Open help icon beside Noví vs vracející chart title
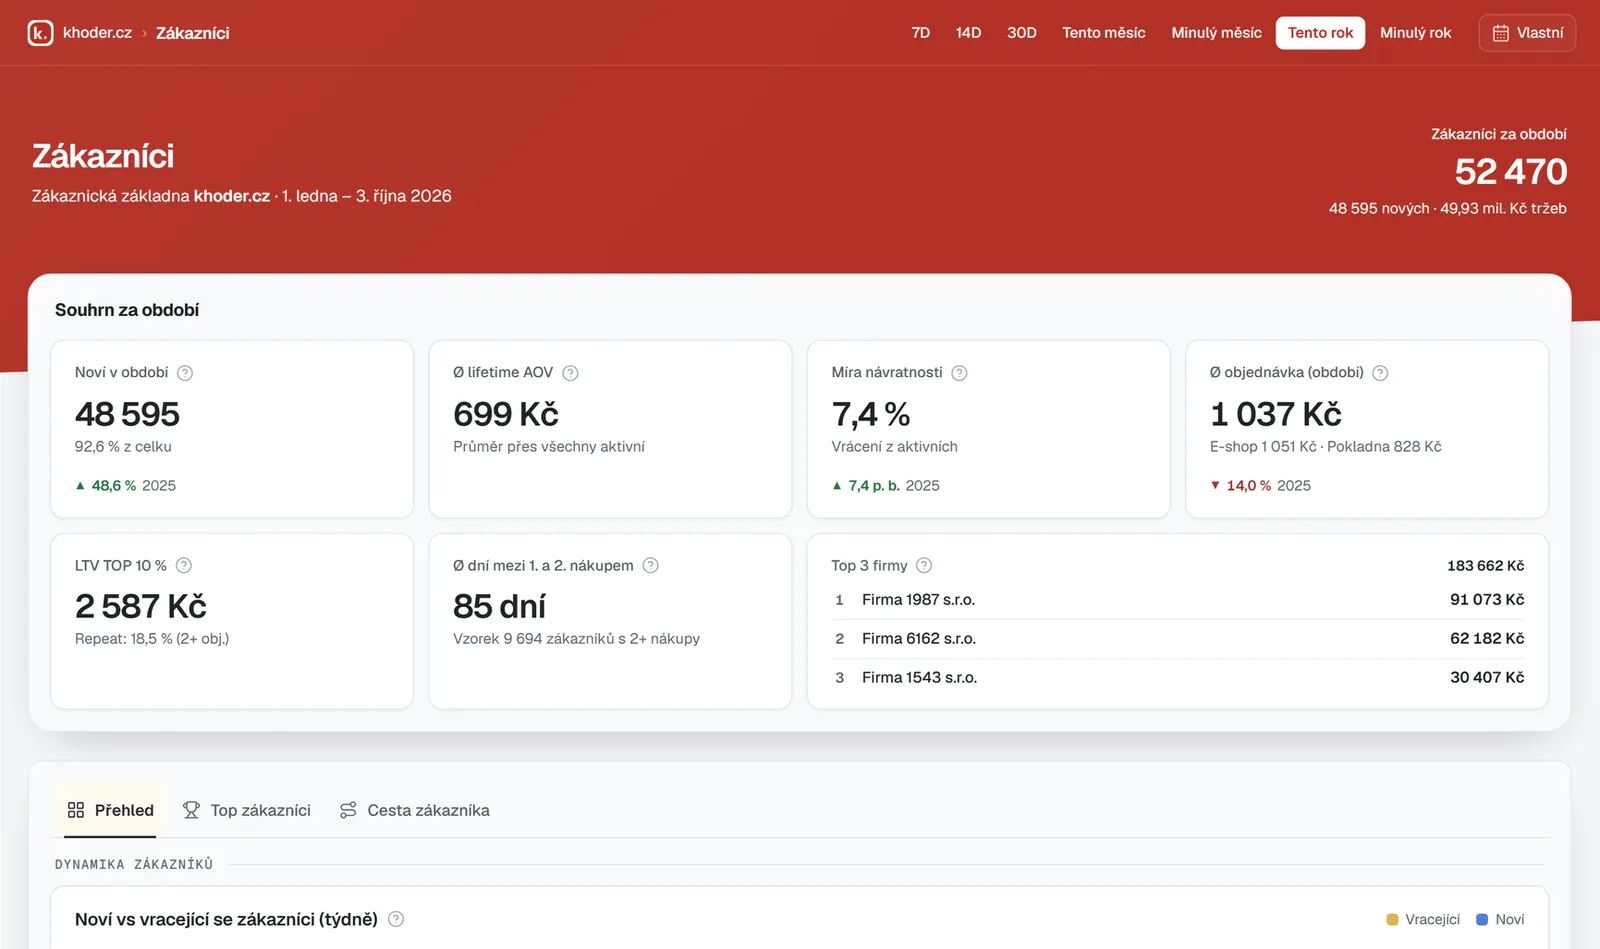The image size is (1600, 949). point(396,919)
